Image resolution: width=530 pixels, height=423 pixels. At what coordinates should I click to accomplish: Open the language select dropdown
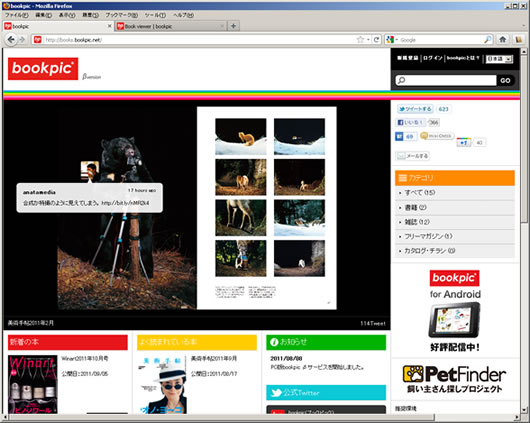click(499, 59)
